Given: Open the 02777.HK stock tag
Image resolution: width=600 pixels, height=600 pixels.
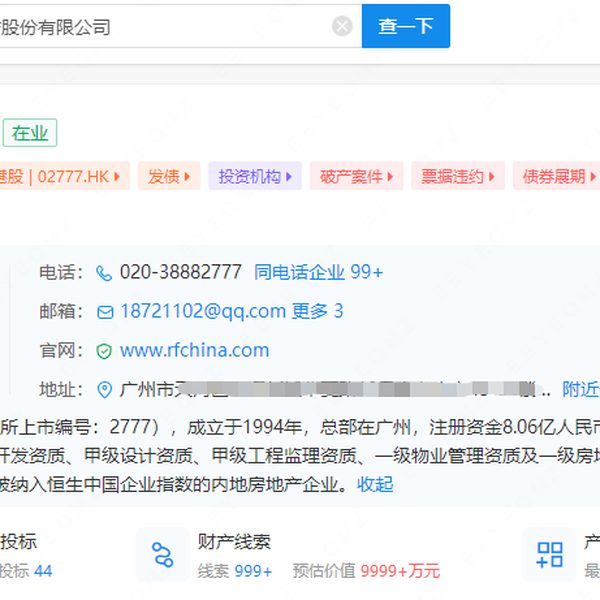Looking at the screenshot, I should pyautogui.click(x=63, y=176).
